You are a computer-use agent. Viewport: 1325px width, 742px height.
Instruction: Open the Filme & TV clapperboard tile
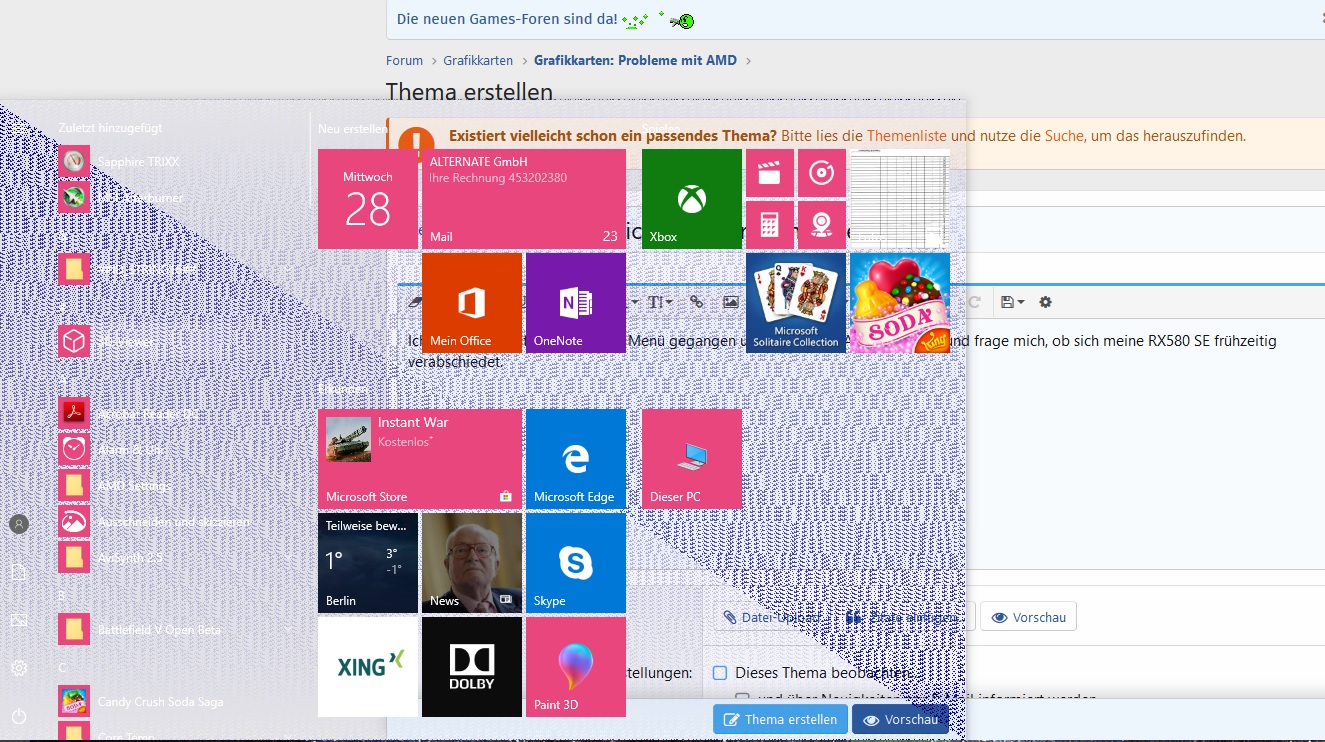[x=770, y=173]
